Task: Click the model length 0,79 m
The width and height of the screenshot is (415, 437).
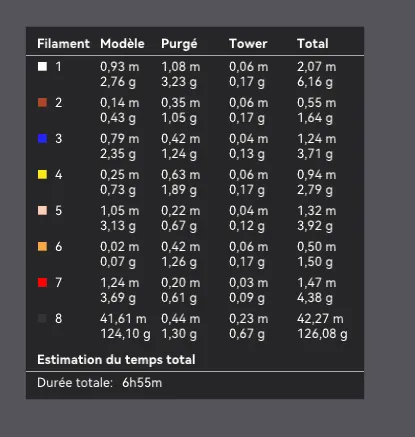Action: click(120, 139)
